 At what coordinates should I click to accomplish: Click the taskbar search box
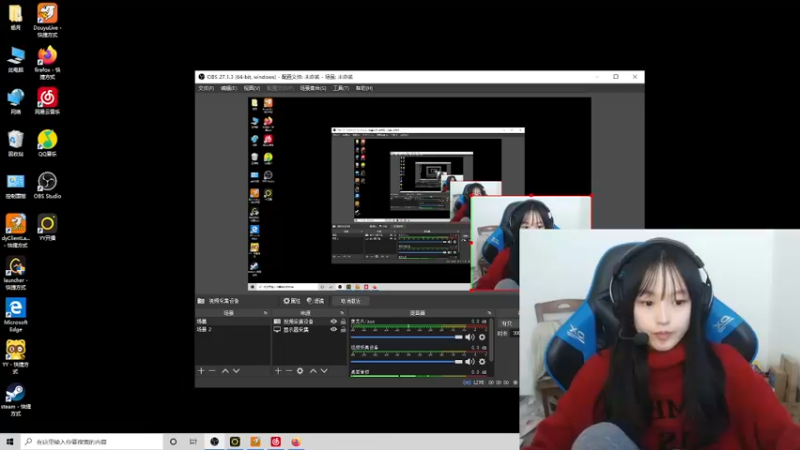pos(92,441)
